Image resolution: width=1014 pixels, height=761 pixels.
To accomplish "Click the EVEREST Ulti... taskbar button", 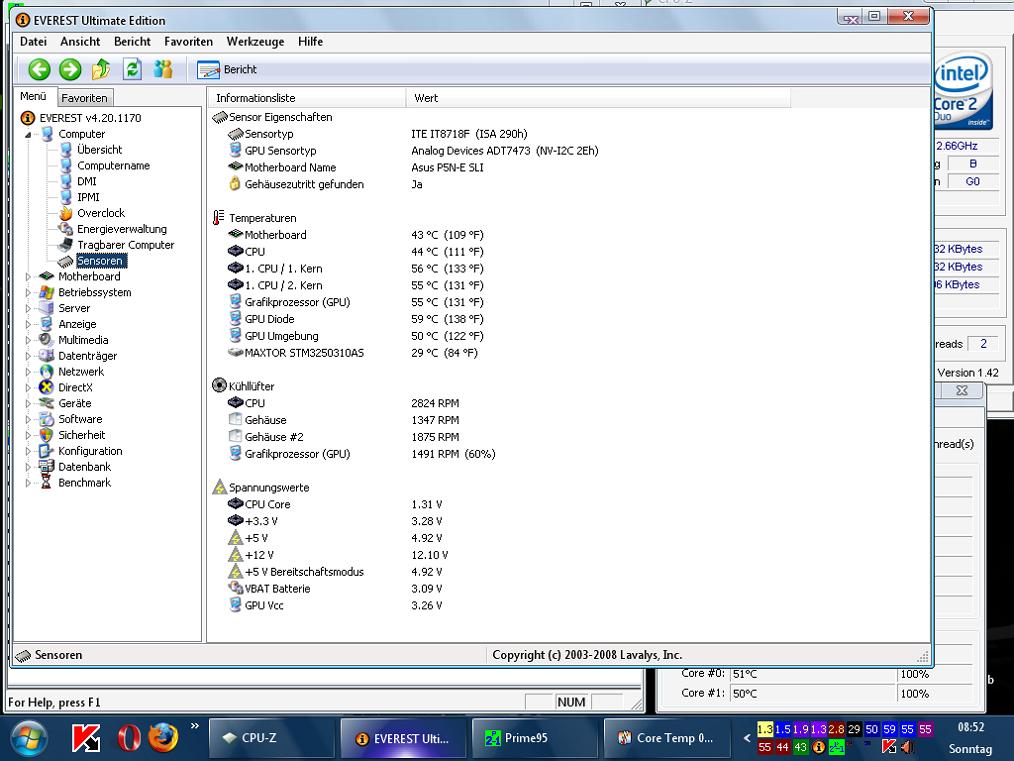I will 403,738.
